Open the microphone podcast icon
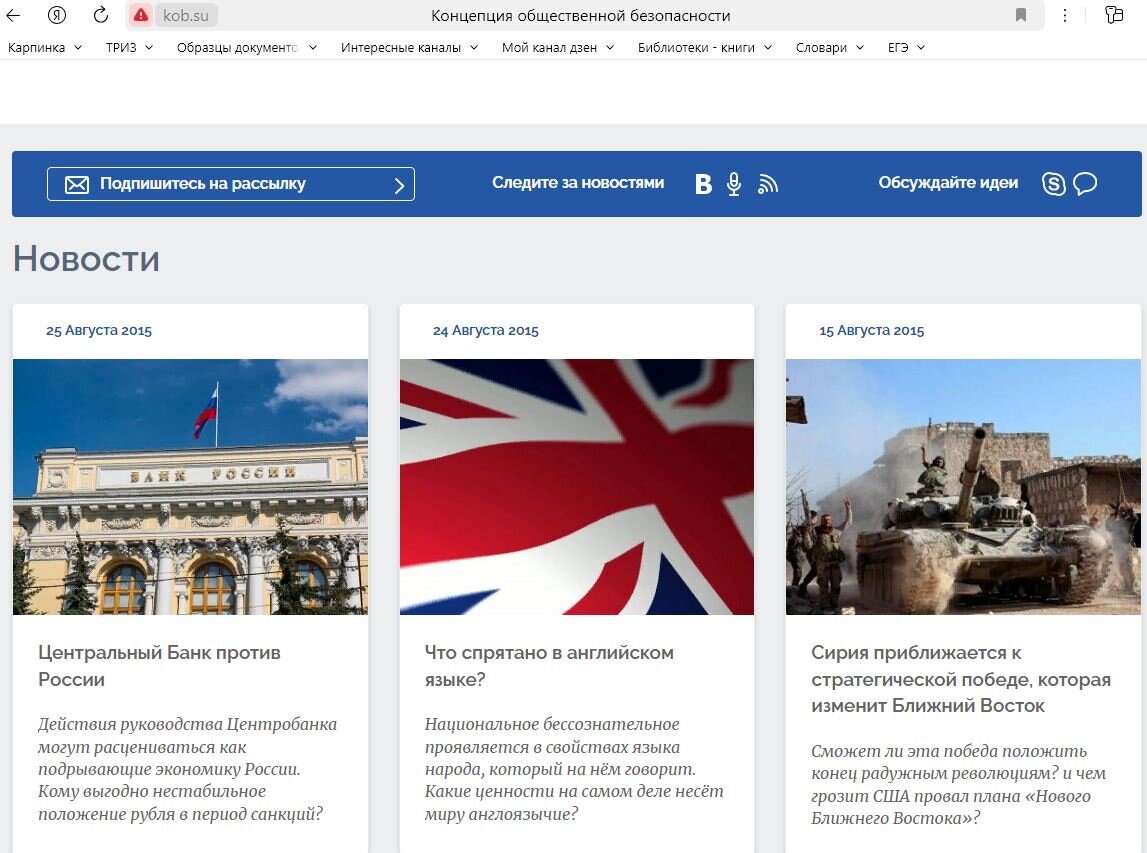 point(734,184)
